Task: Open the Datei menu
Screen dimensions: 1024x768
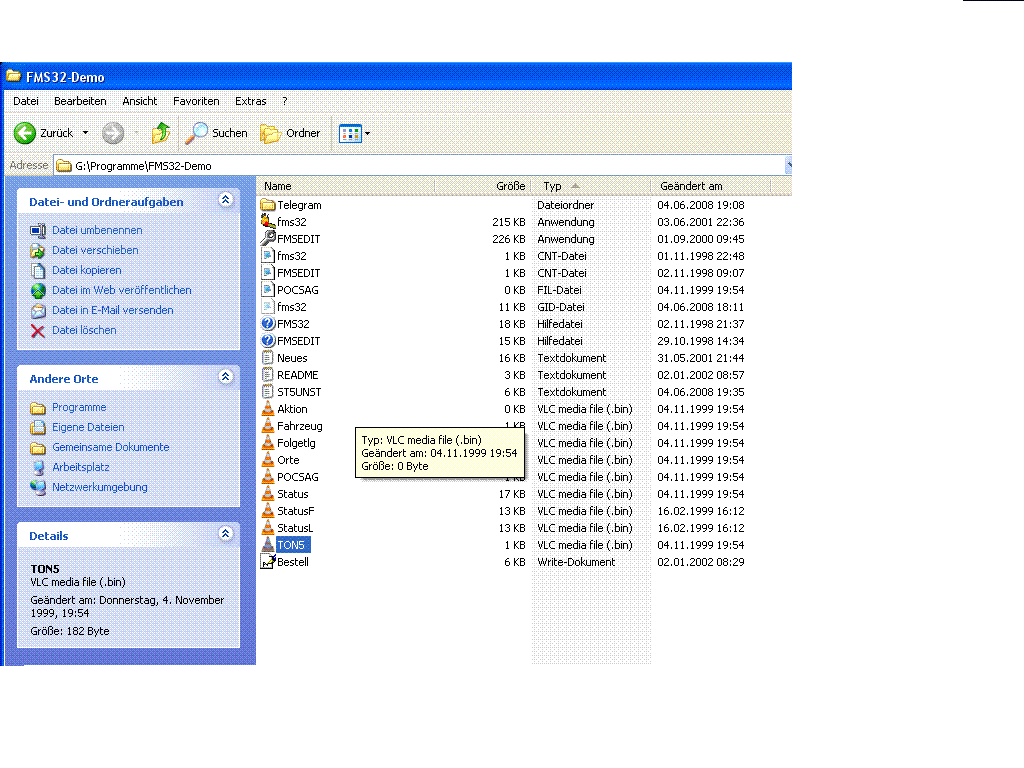Action: coord(25,101)
